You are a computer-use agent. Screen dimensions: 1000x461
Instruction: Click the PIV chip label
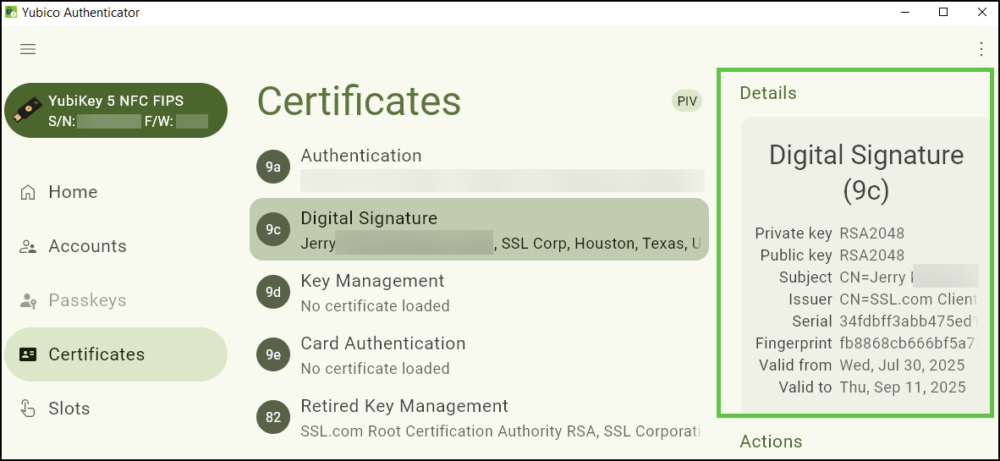pos(686,101)
